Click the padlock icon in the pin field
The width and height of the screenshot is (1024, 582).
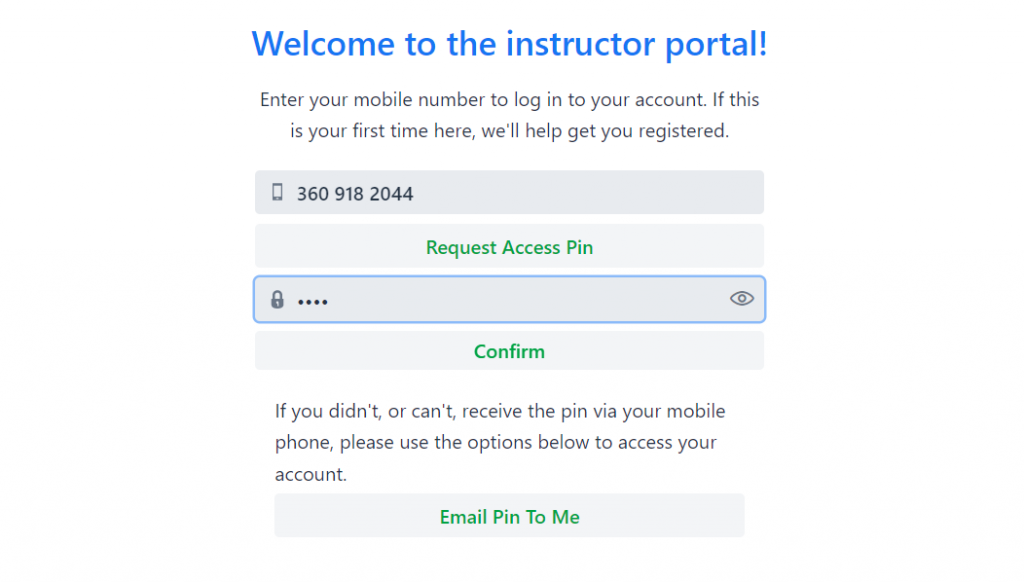pyautogui.click(x=278, y=299)
